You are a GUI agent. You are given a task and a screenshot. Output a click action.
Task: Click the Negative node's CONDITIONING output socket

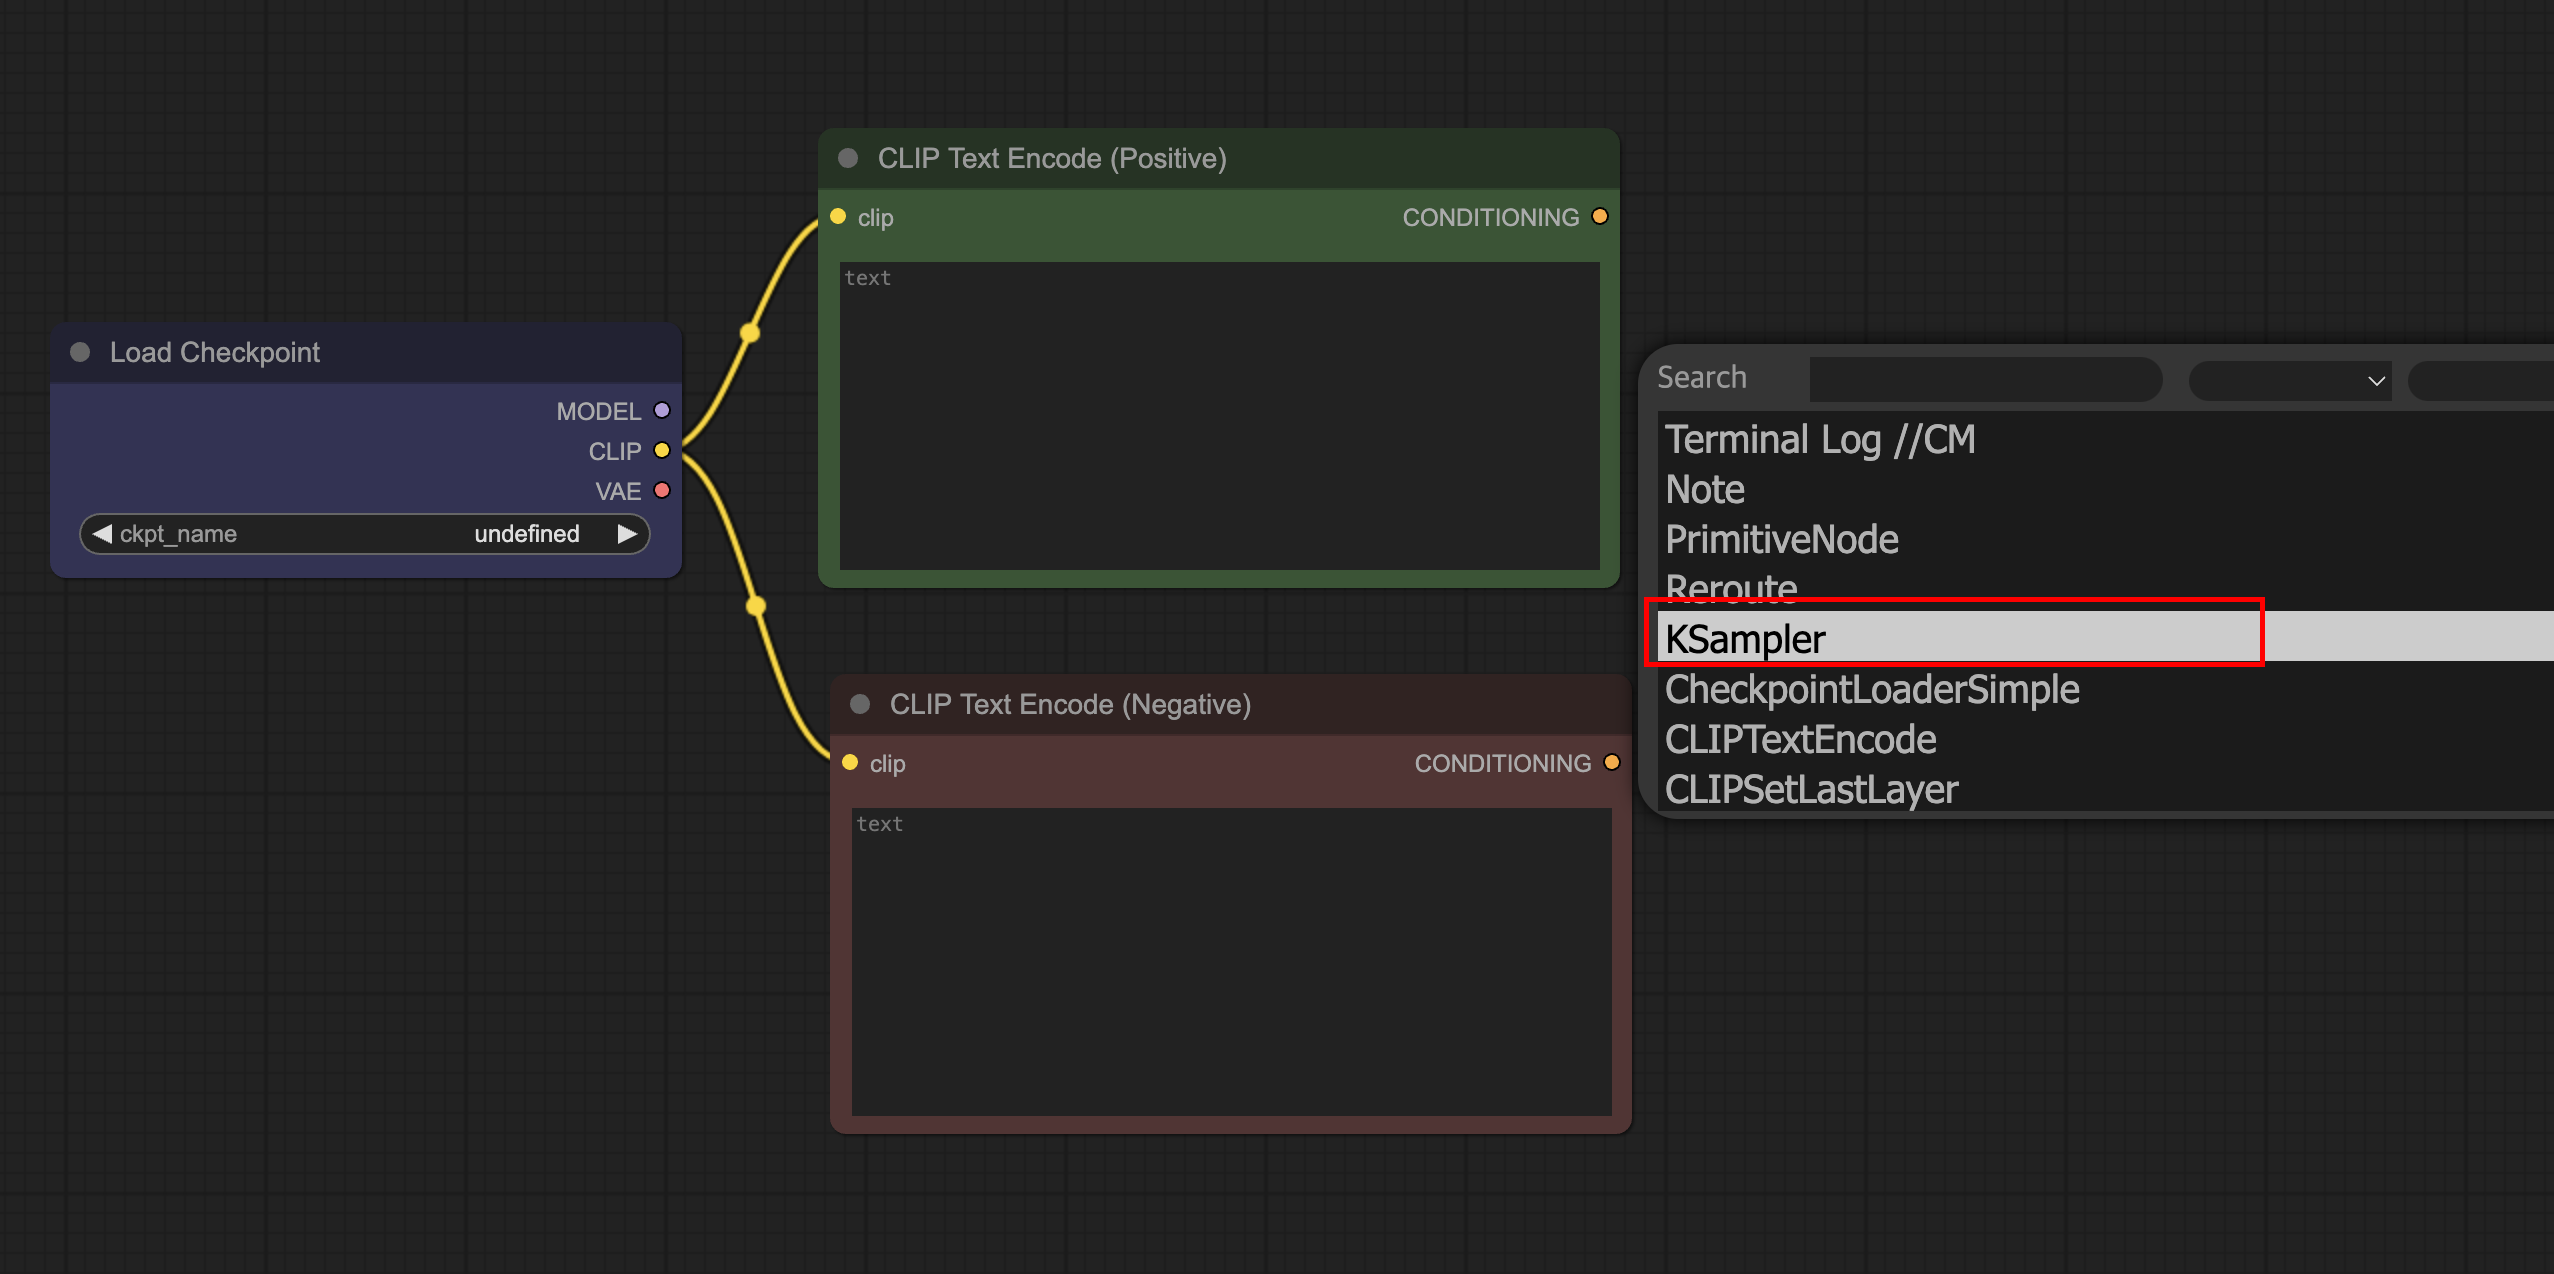coord(1611,763)
